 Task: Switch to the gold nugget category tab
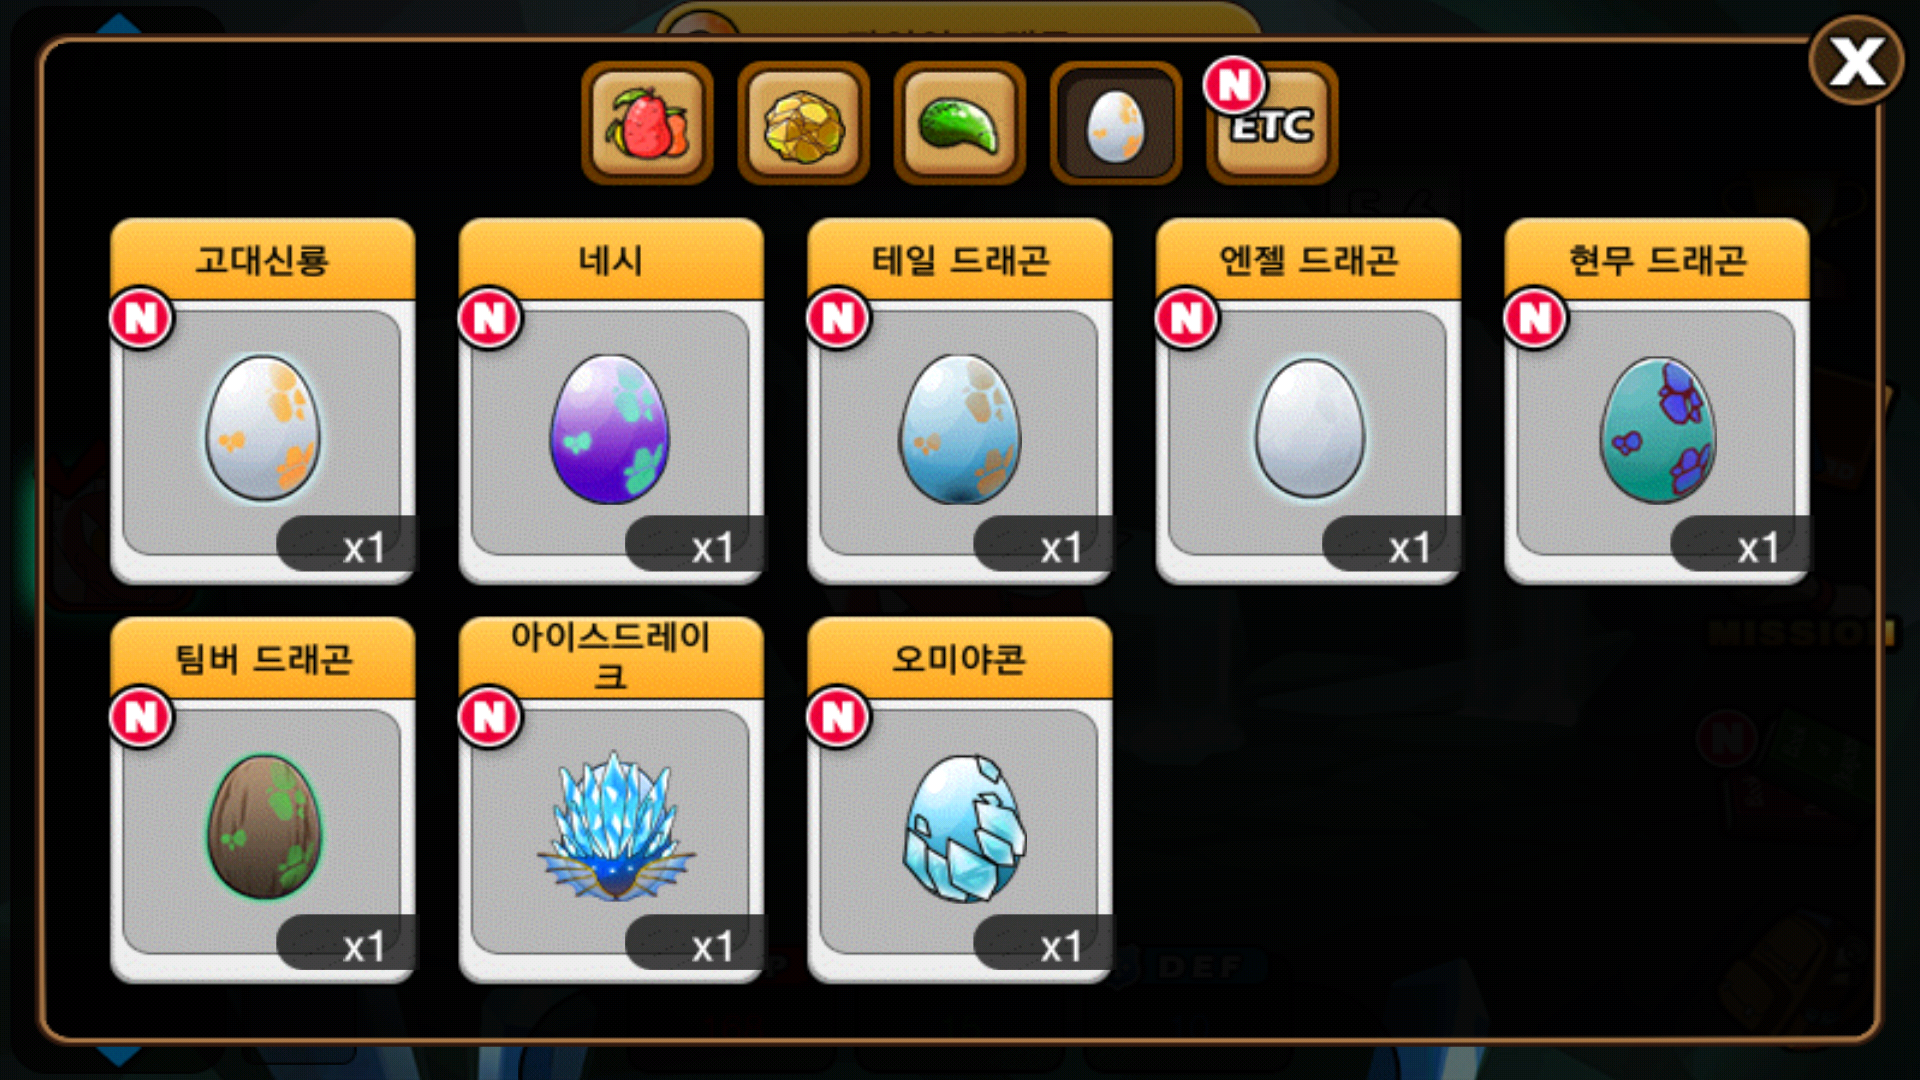pyautogui.click(x=803, y=124)
